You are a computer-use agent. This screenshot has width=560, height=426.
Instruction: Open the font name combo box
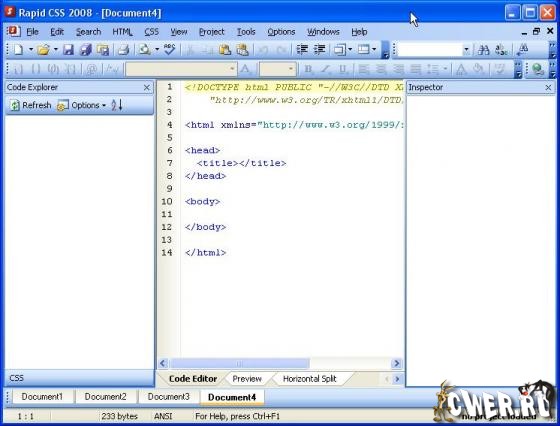[x=181, y=69]
